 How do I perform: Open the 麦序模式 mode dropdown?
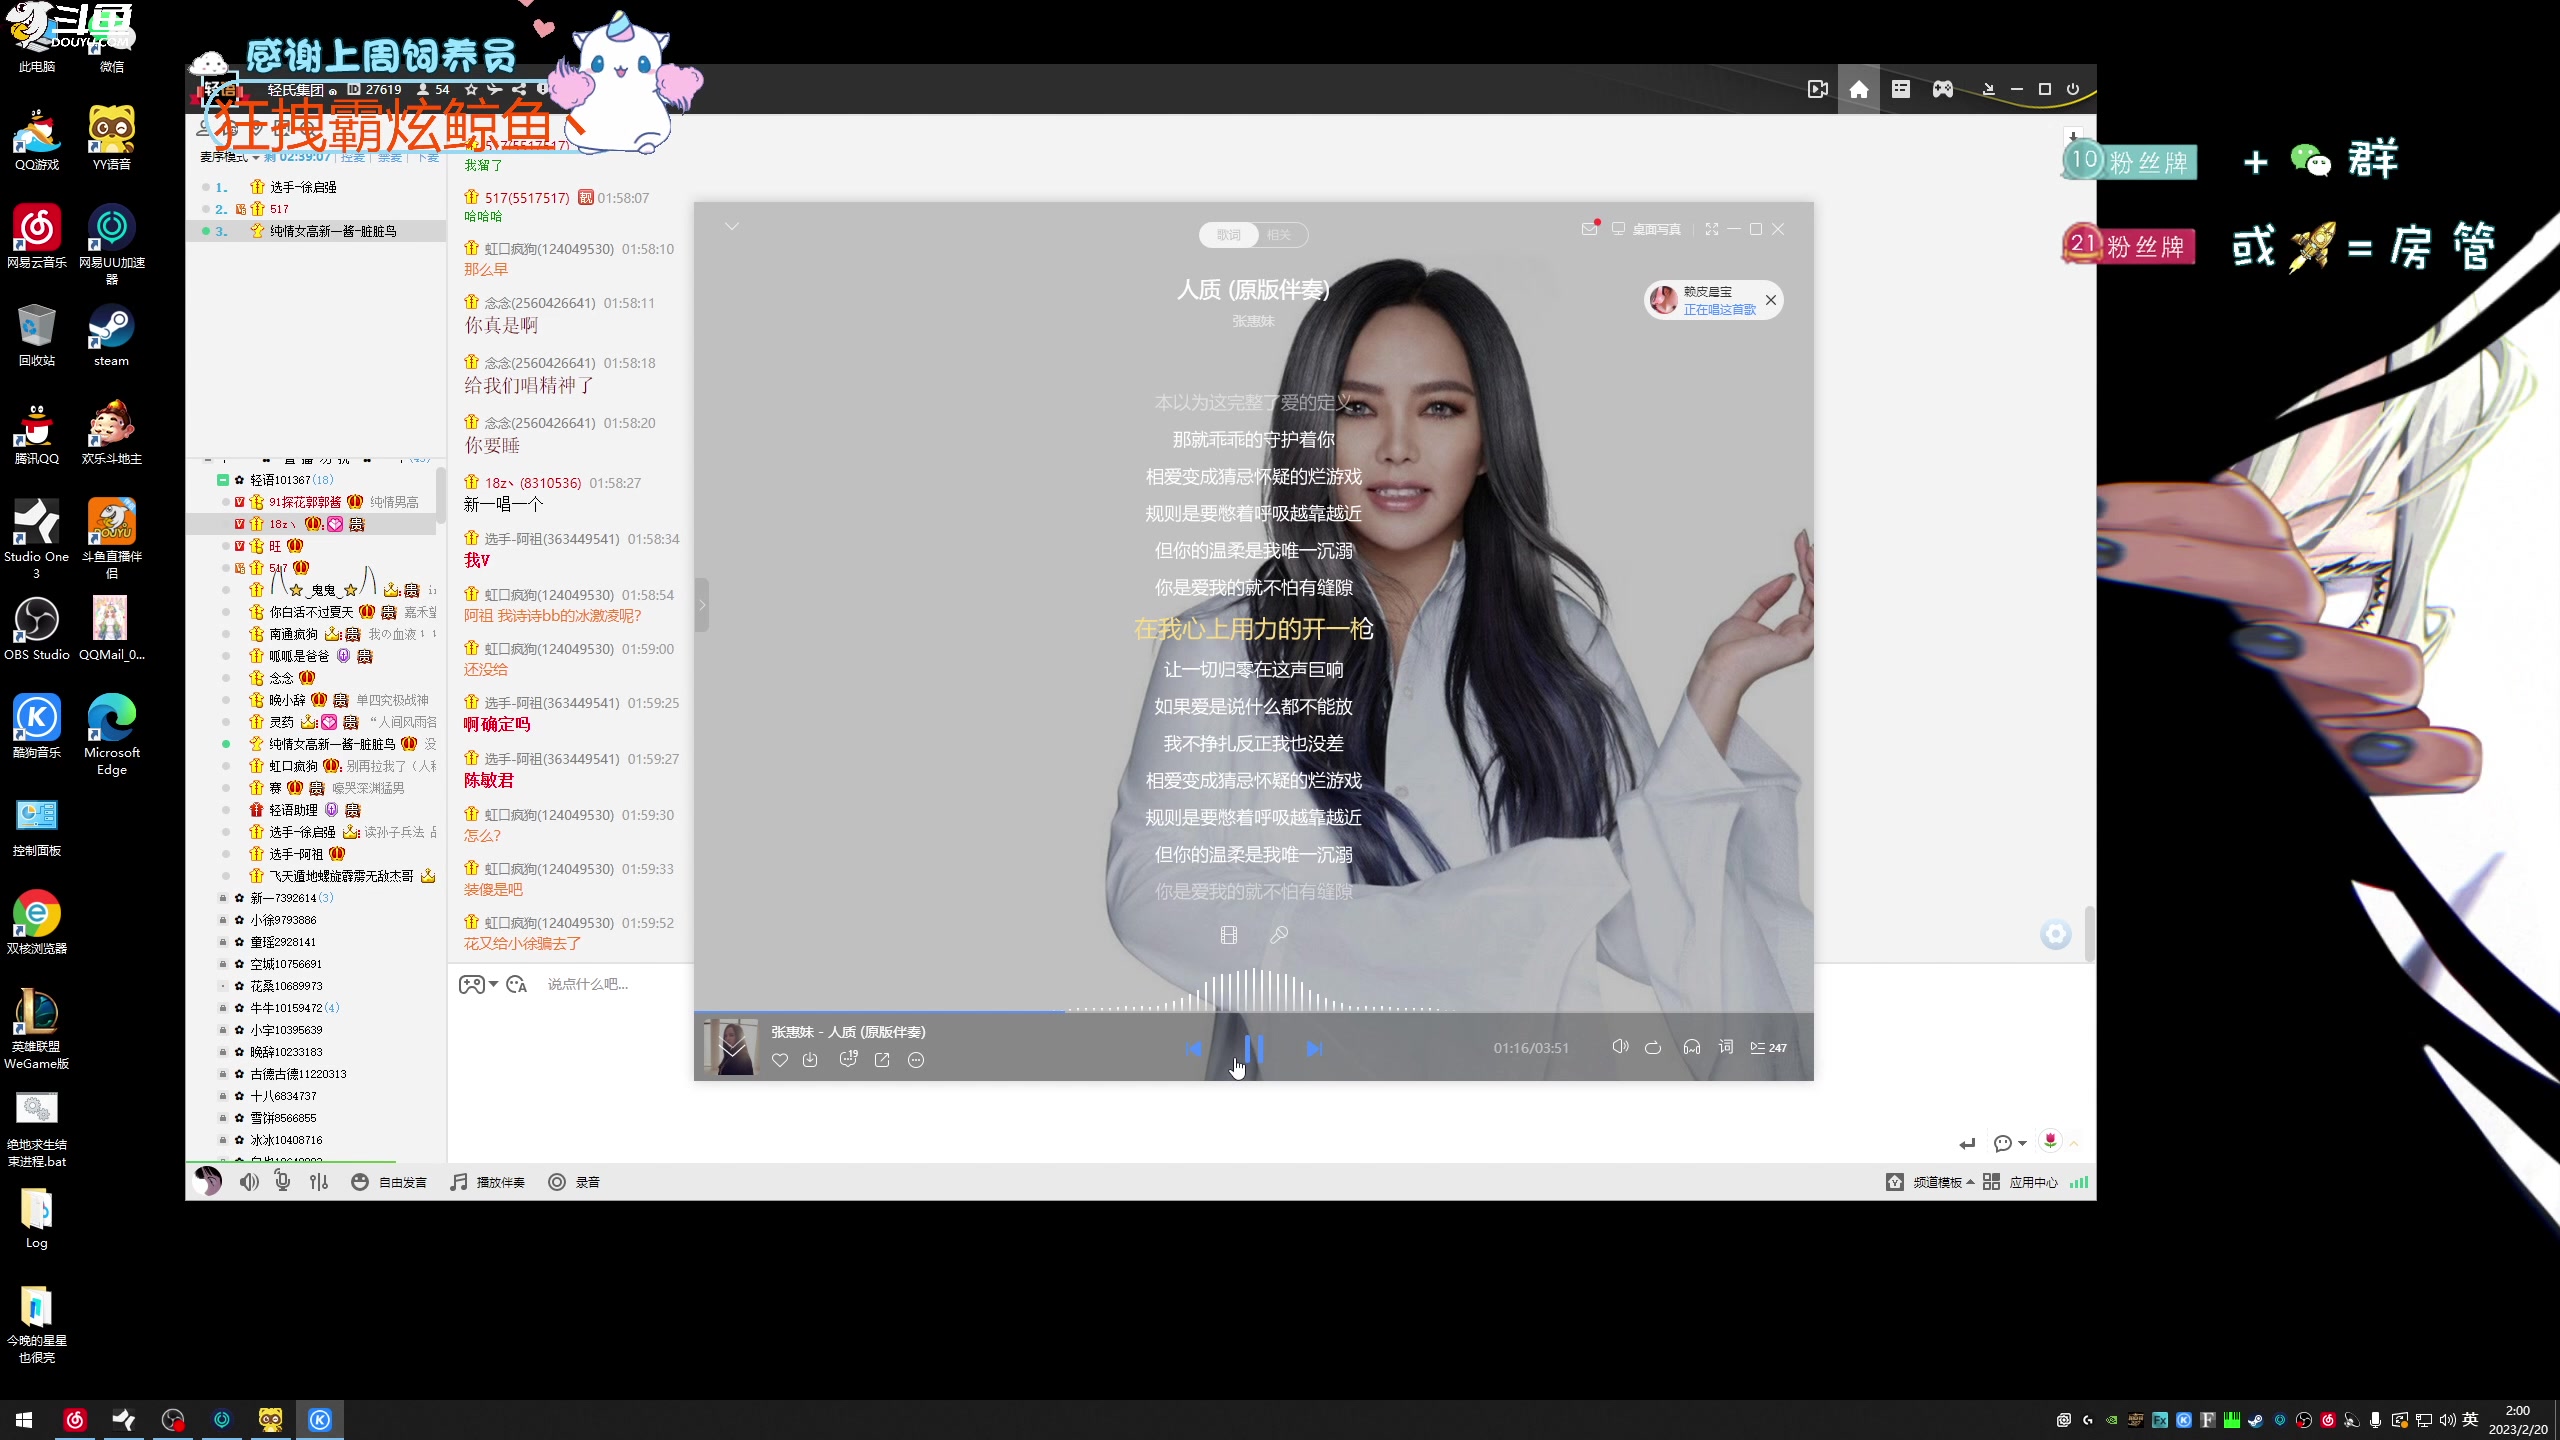pyautogui.click(x=229, y=157)
